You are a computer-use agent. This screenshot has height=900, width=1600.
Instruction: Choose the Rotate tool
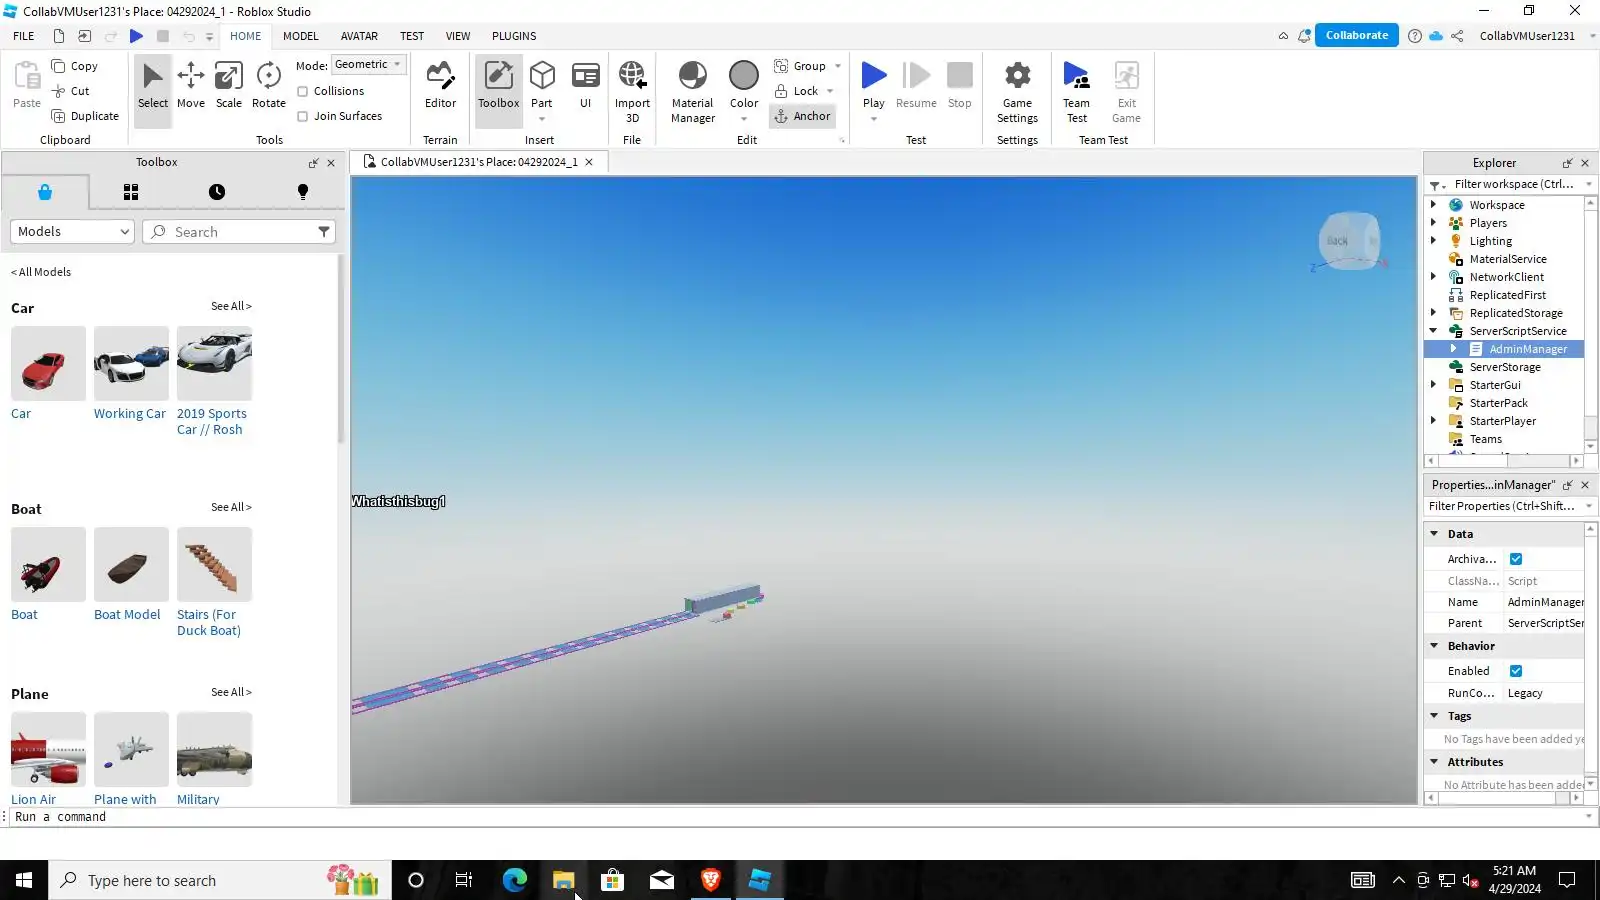[x=268, y=86]
